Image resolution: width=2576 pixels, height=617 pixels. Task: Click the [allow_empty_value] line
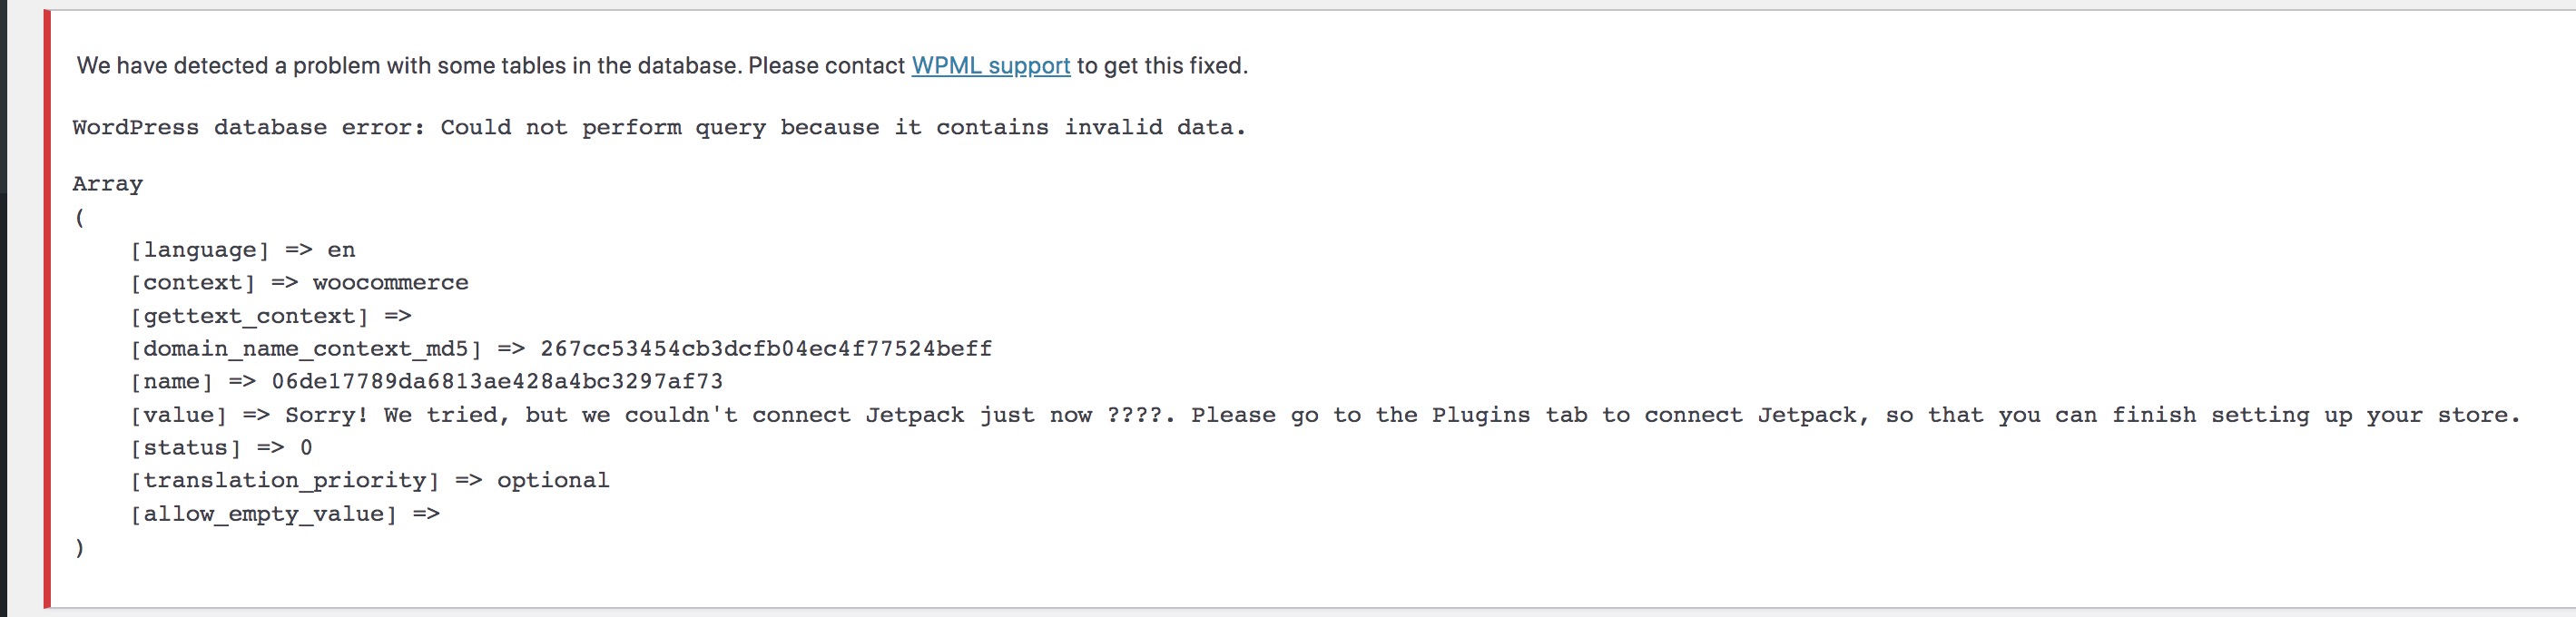point(285,514)
